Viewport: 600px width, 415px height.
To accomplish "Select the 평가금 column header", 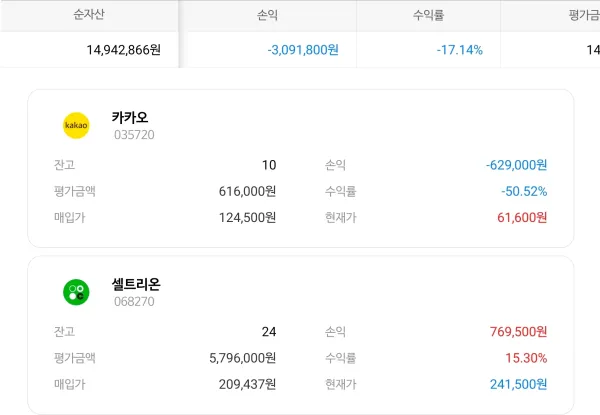I will pyautogui.click(x=584, y=15).
